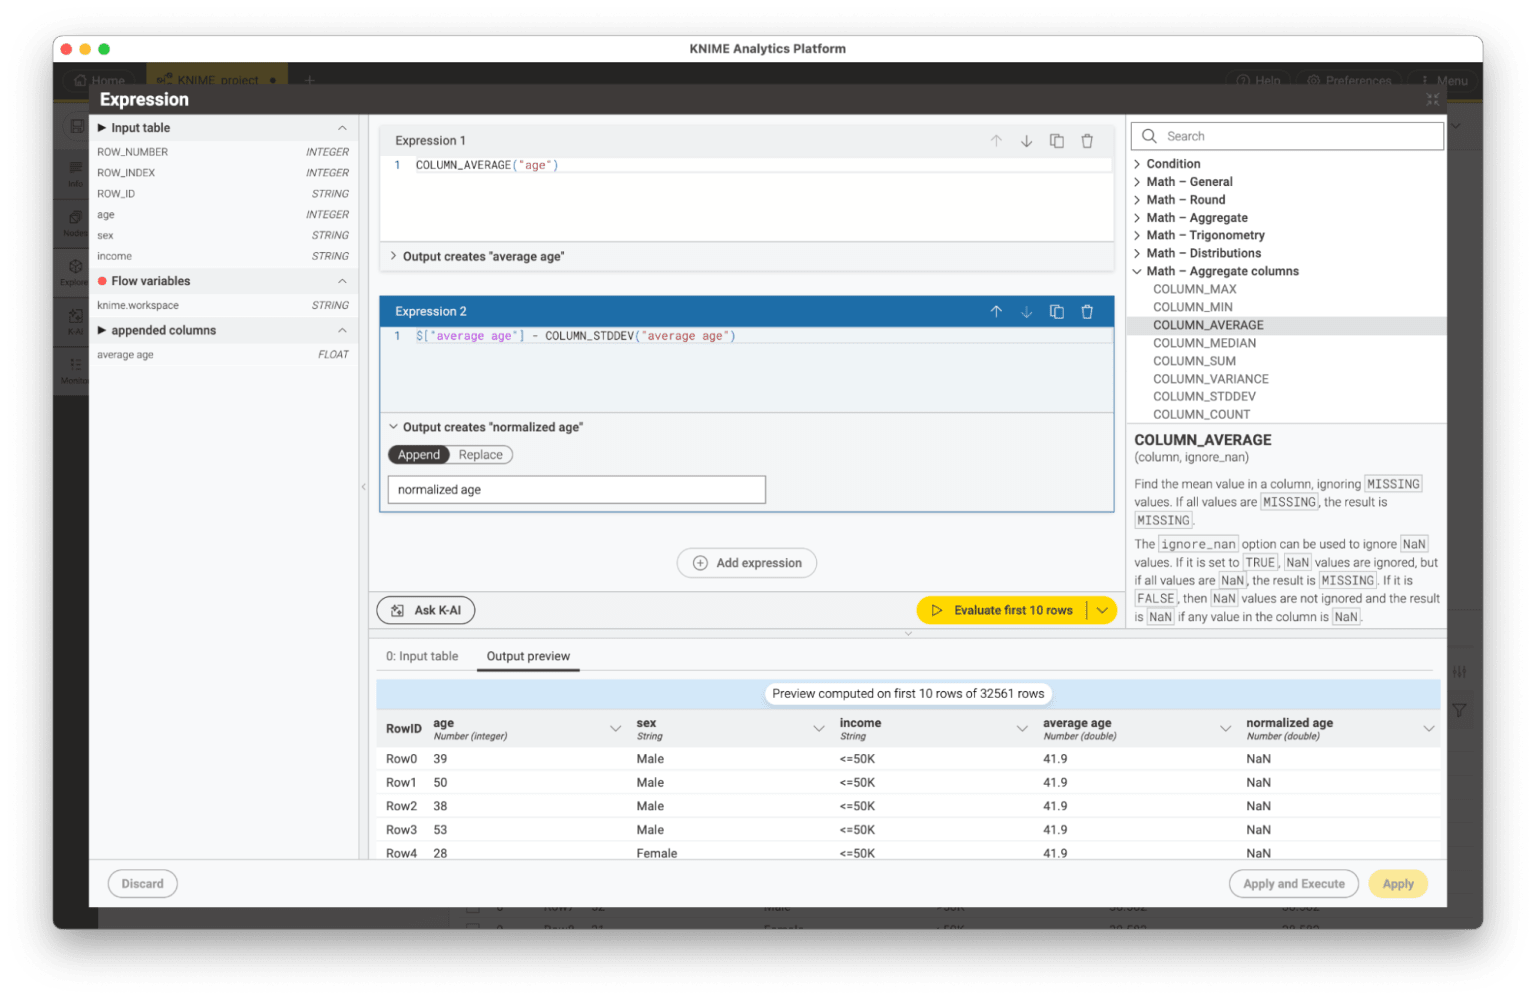The width and height of the screenshot is (1536, 1000).
Task: Click the function Search field
Action: point(1288,136)
